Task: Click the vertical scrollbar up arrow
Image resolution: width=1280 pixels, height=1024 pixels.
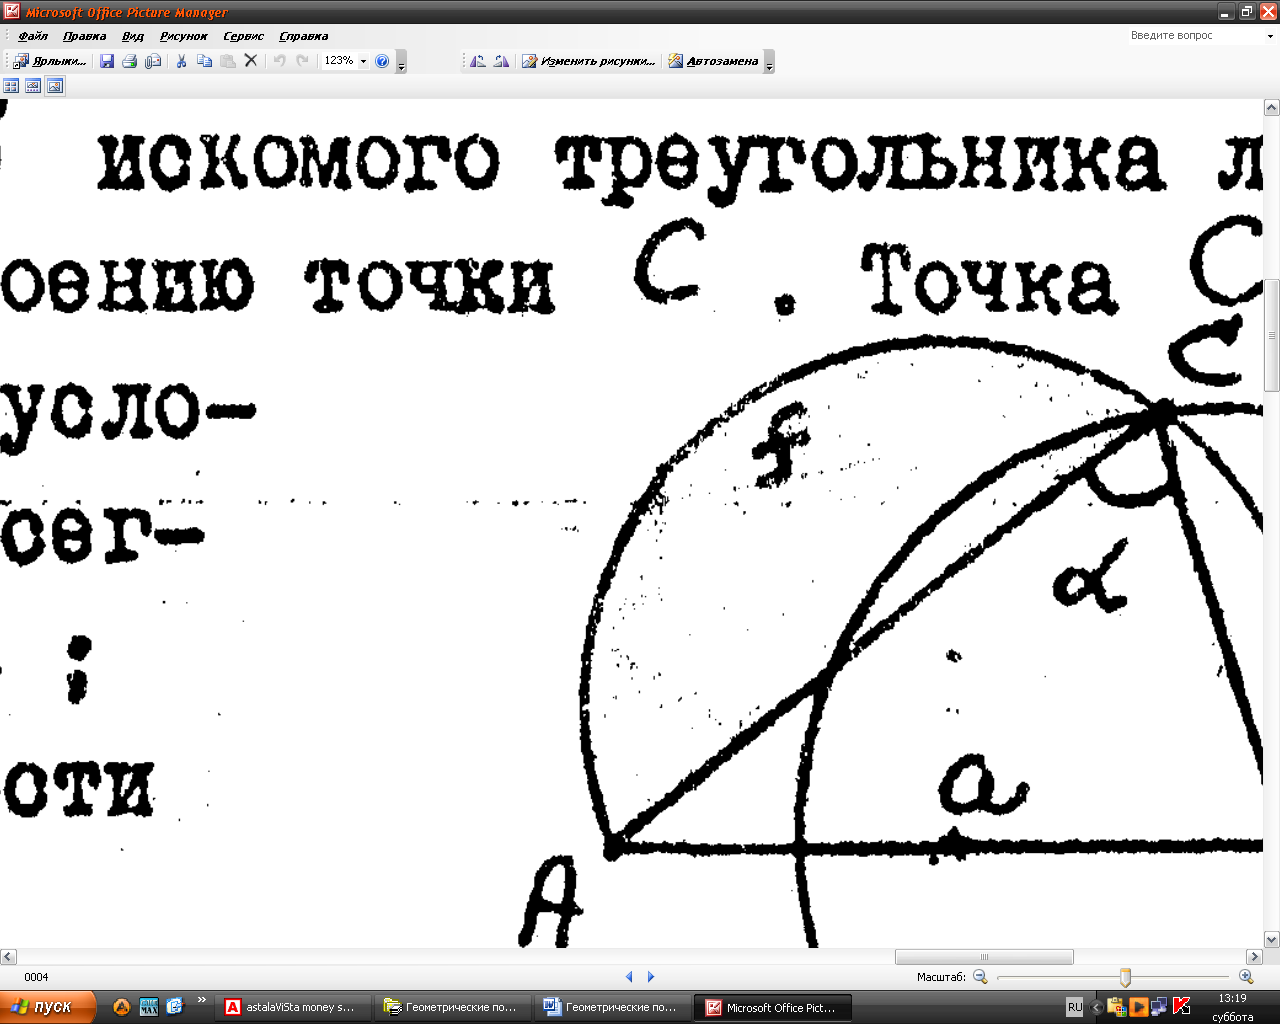Action: (x=1272, y=107)
